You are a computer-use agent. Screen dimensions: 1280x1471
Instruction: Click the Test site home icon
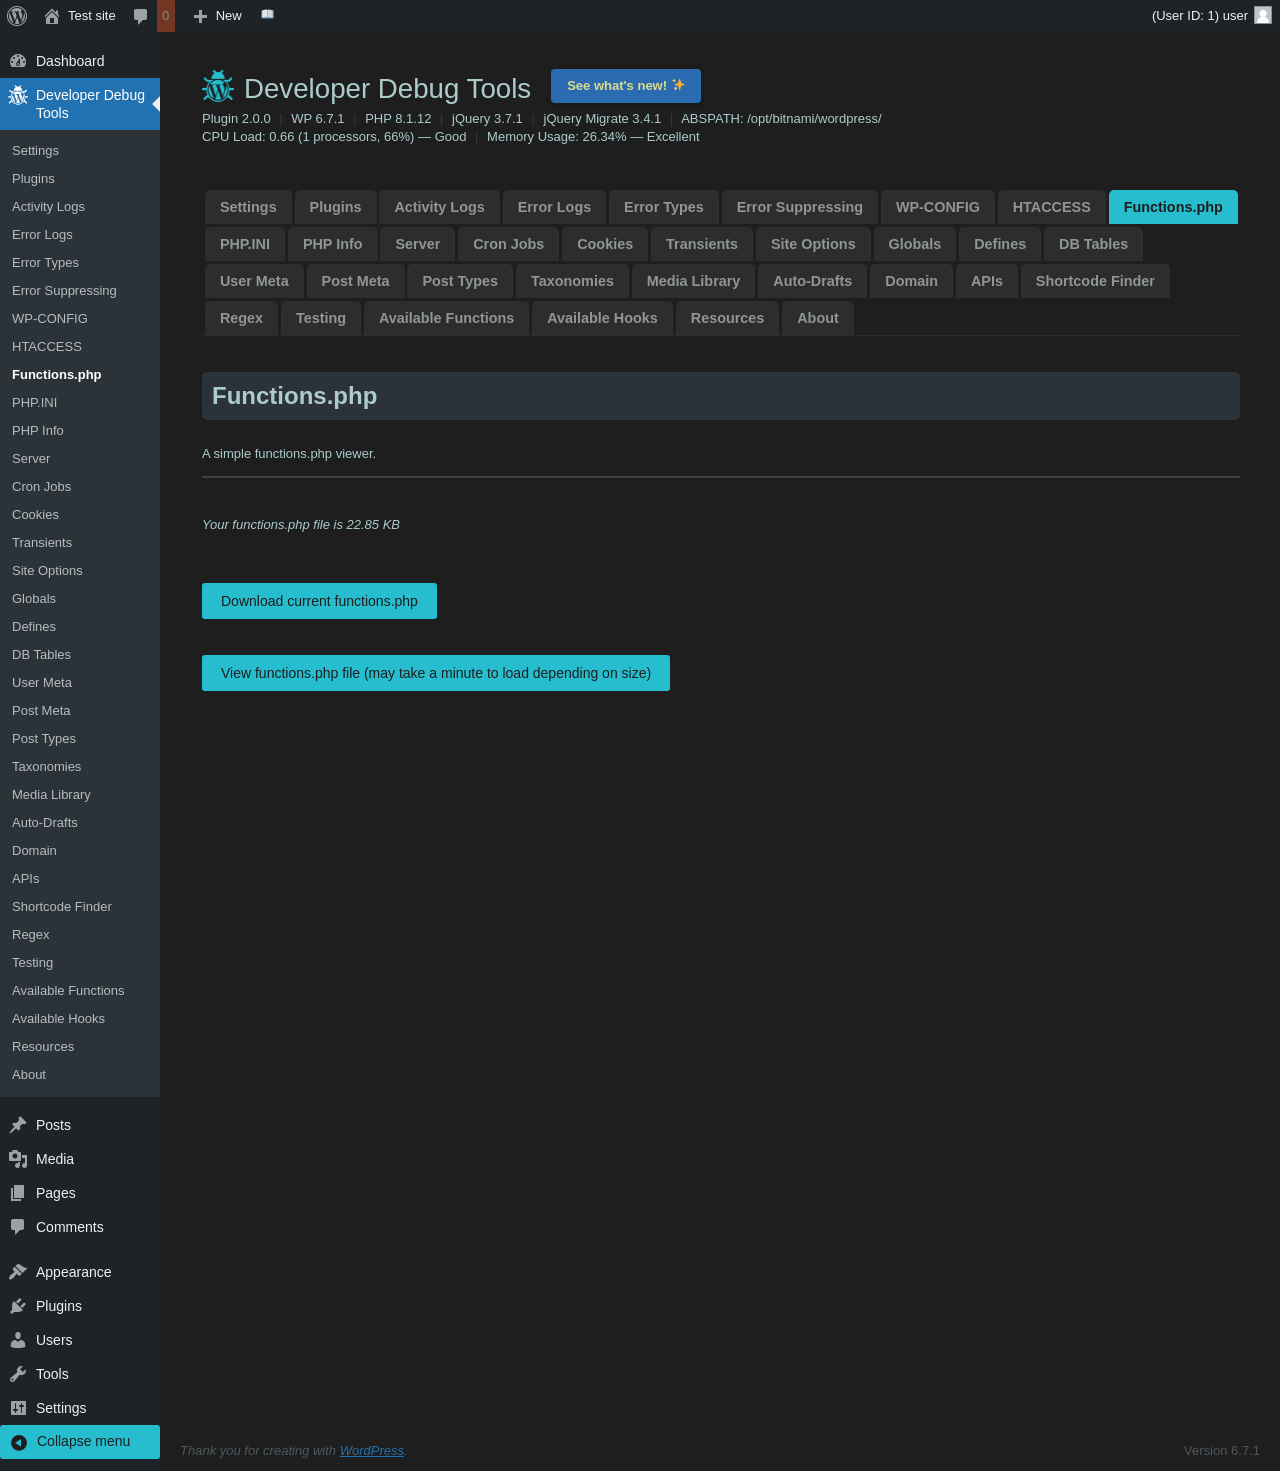[x=52, y=16]
